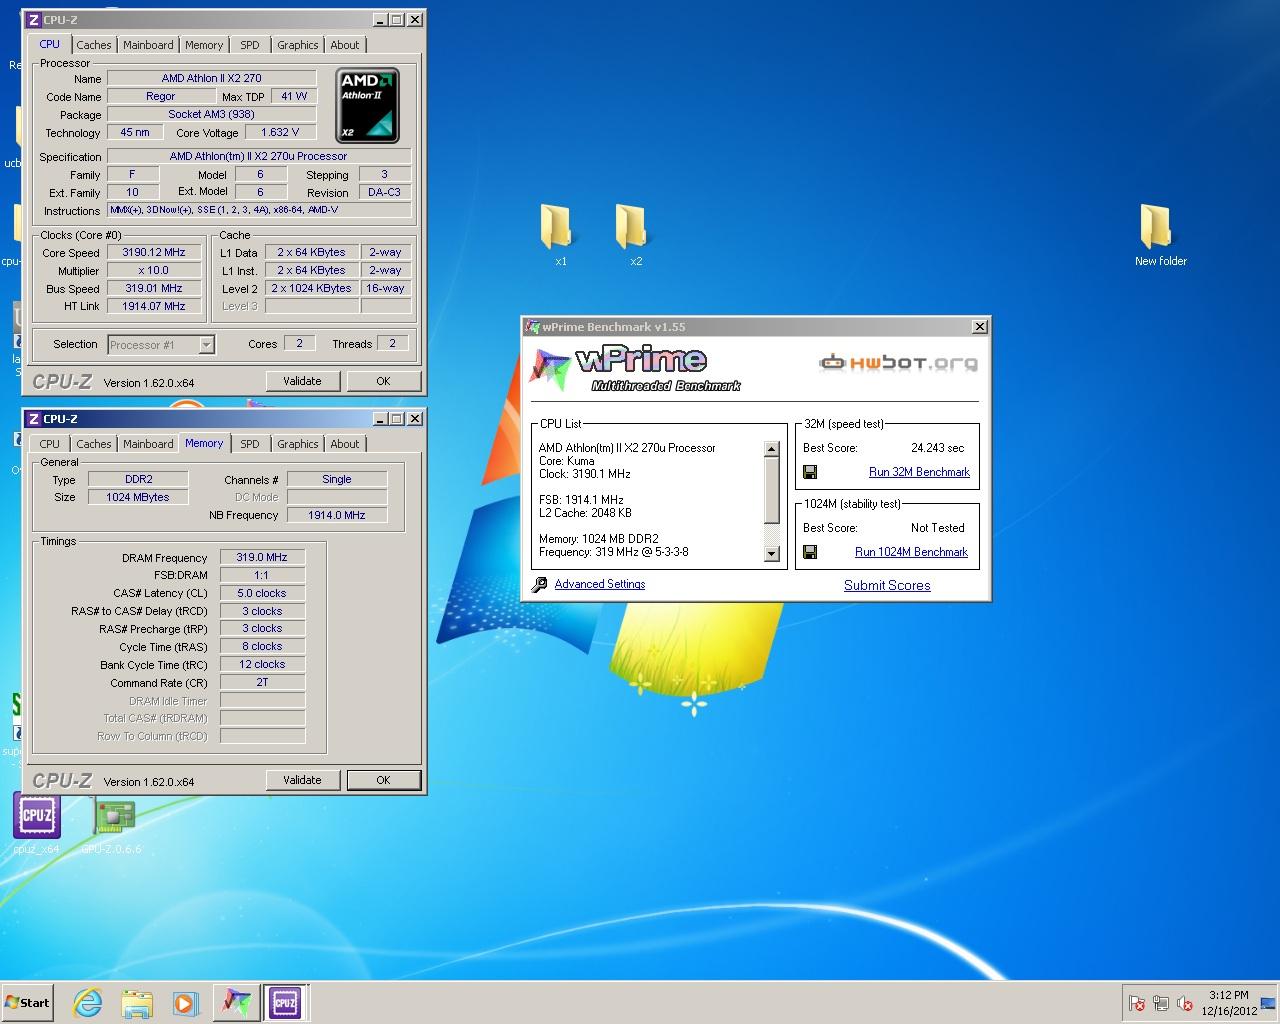Click the Bus Speed value 319.01 MHz

pos(154,289)
